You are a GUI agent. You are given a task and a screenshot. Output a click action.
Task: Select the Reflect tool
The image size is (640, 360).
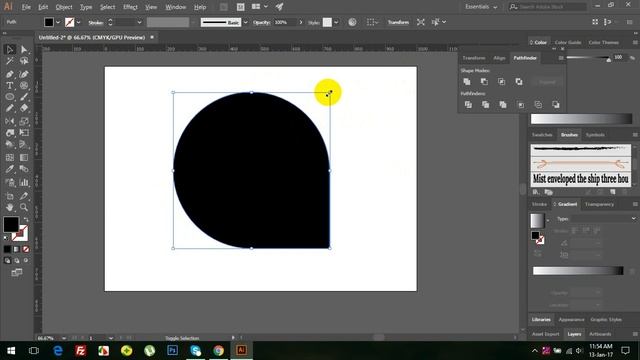tap(10, 121)
